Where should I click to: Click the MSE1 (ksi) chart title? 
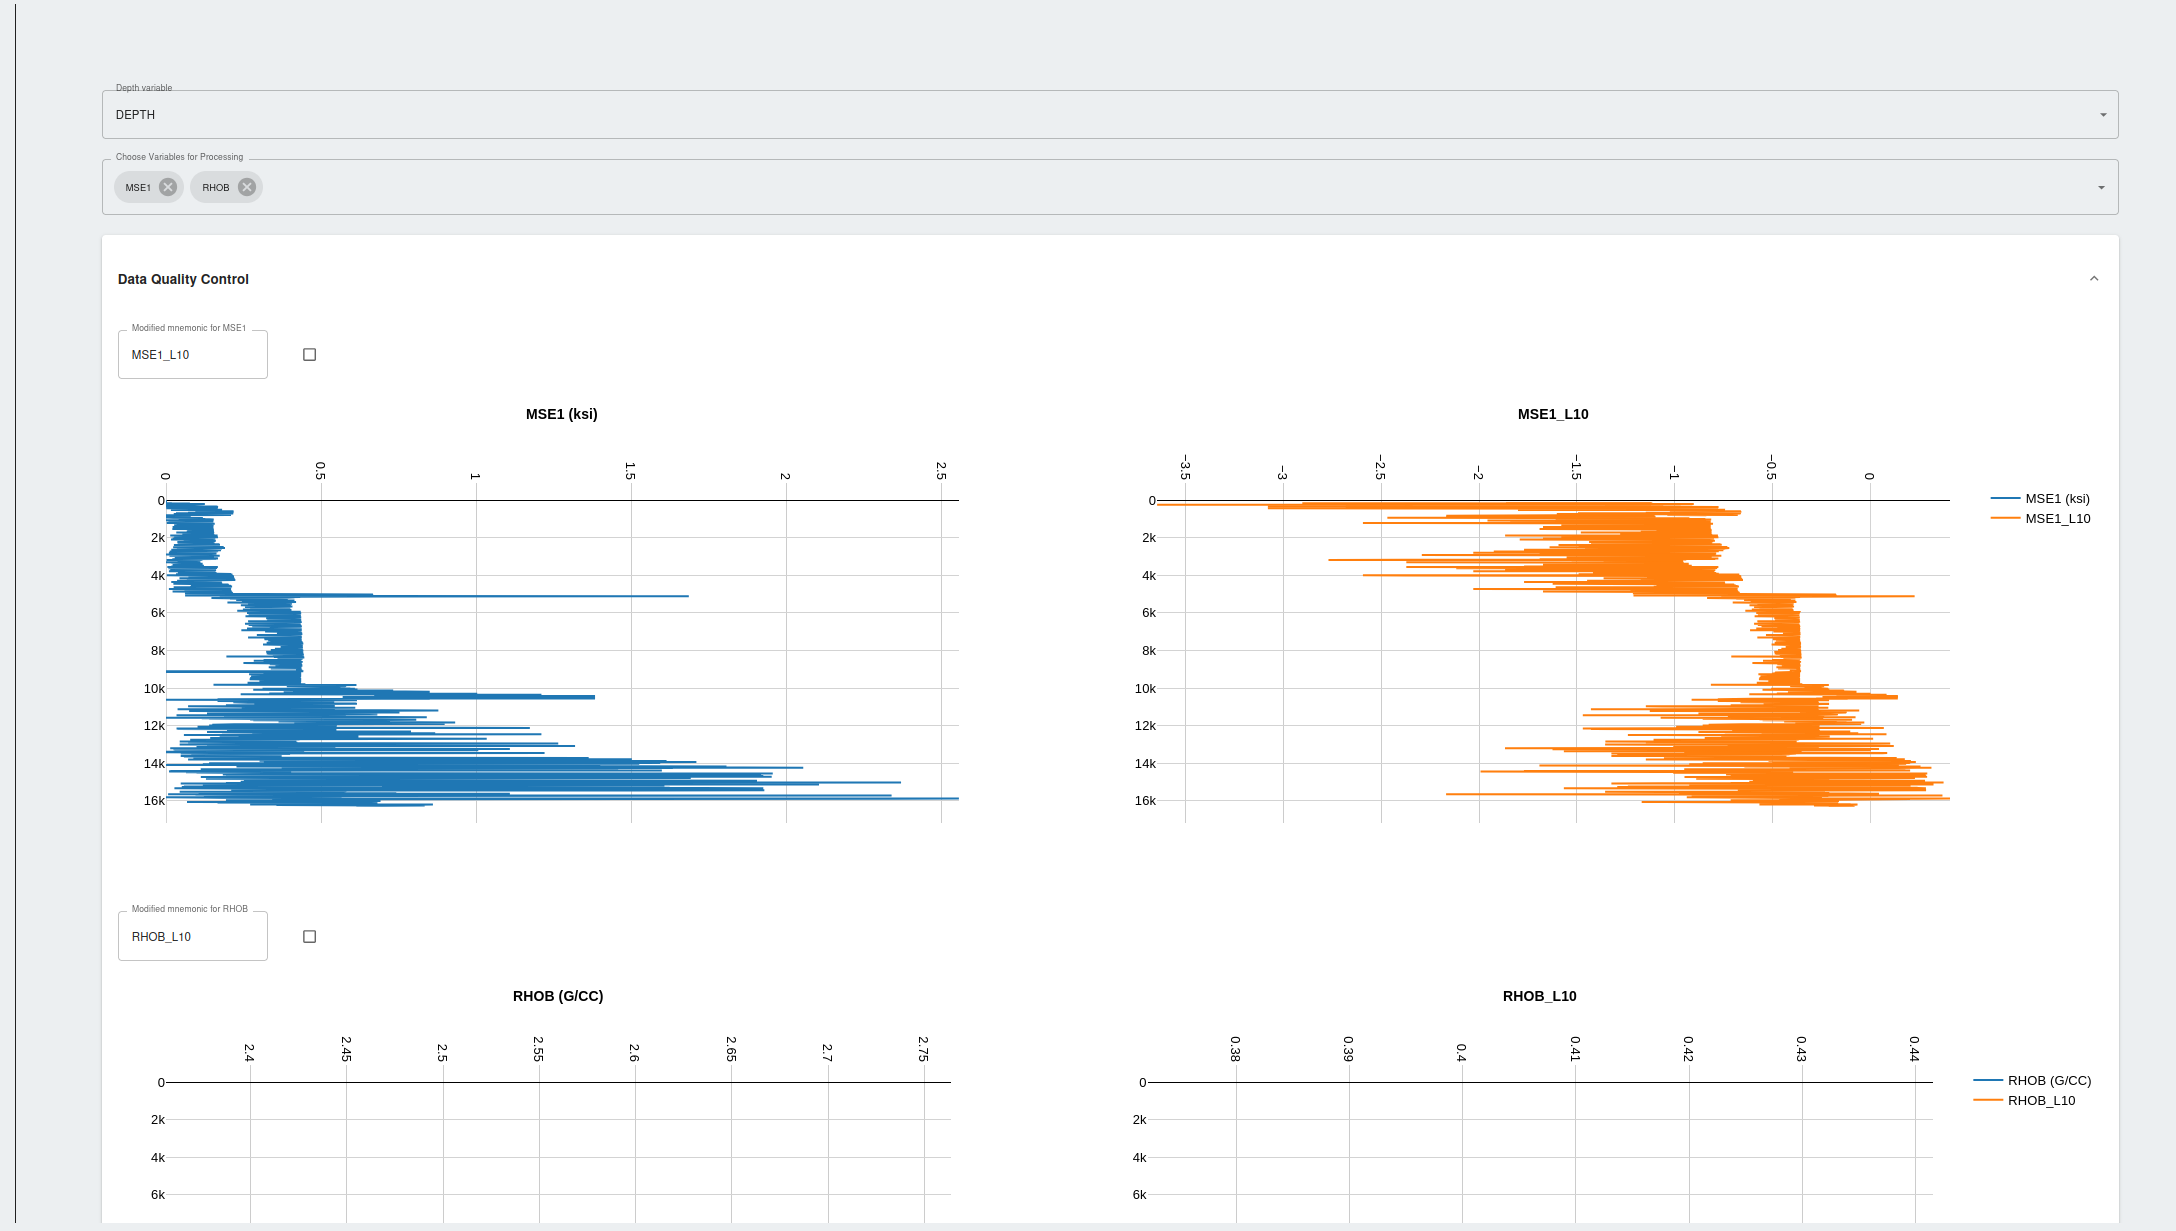point(562,414)
